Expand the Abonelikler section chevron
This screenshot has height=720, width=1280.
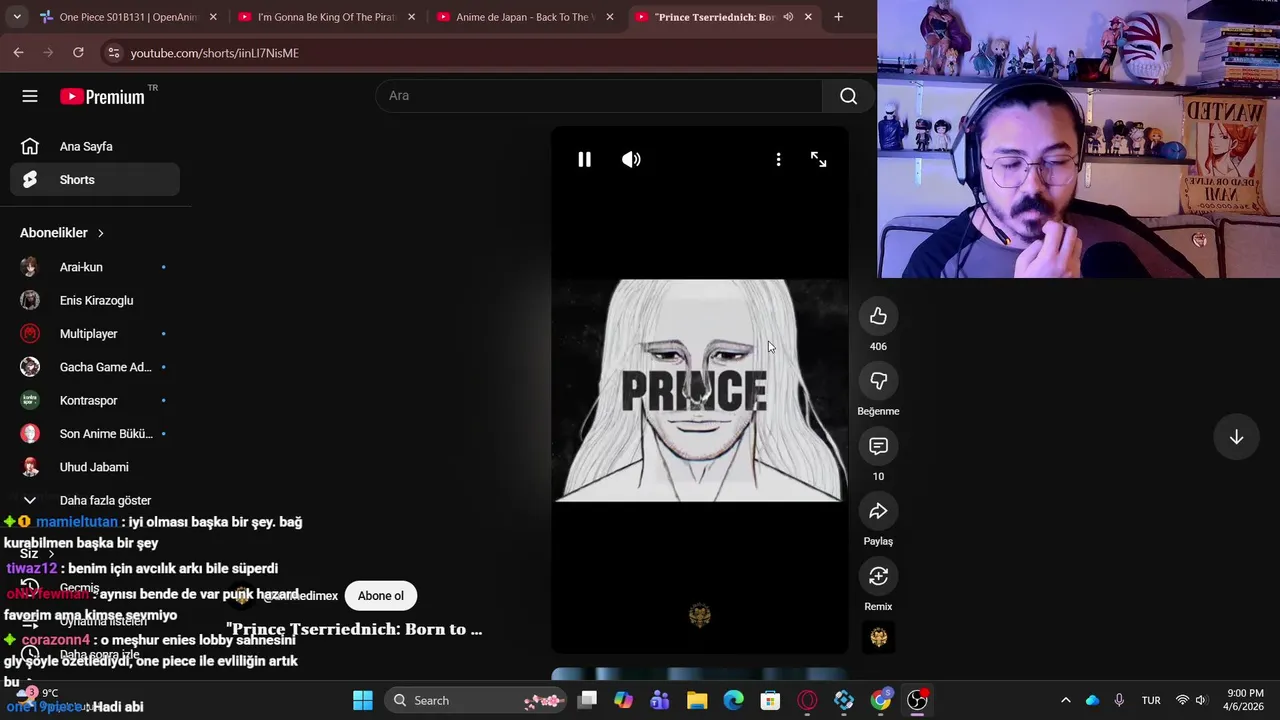pos(100,233)
